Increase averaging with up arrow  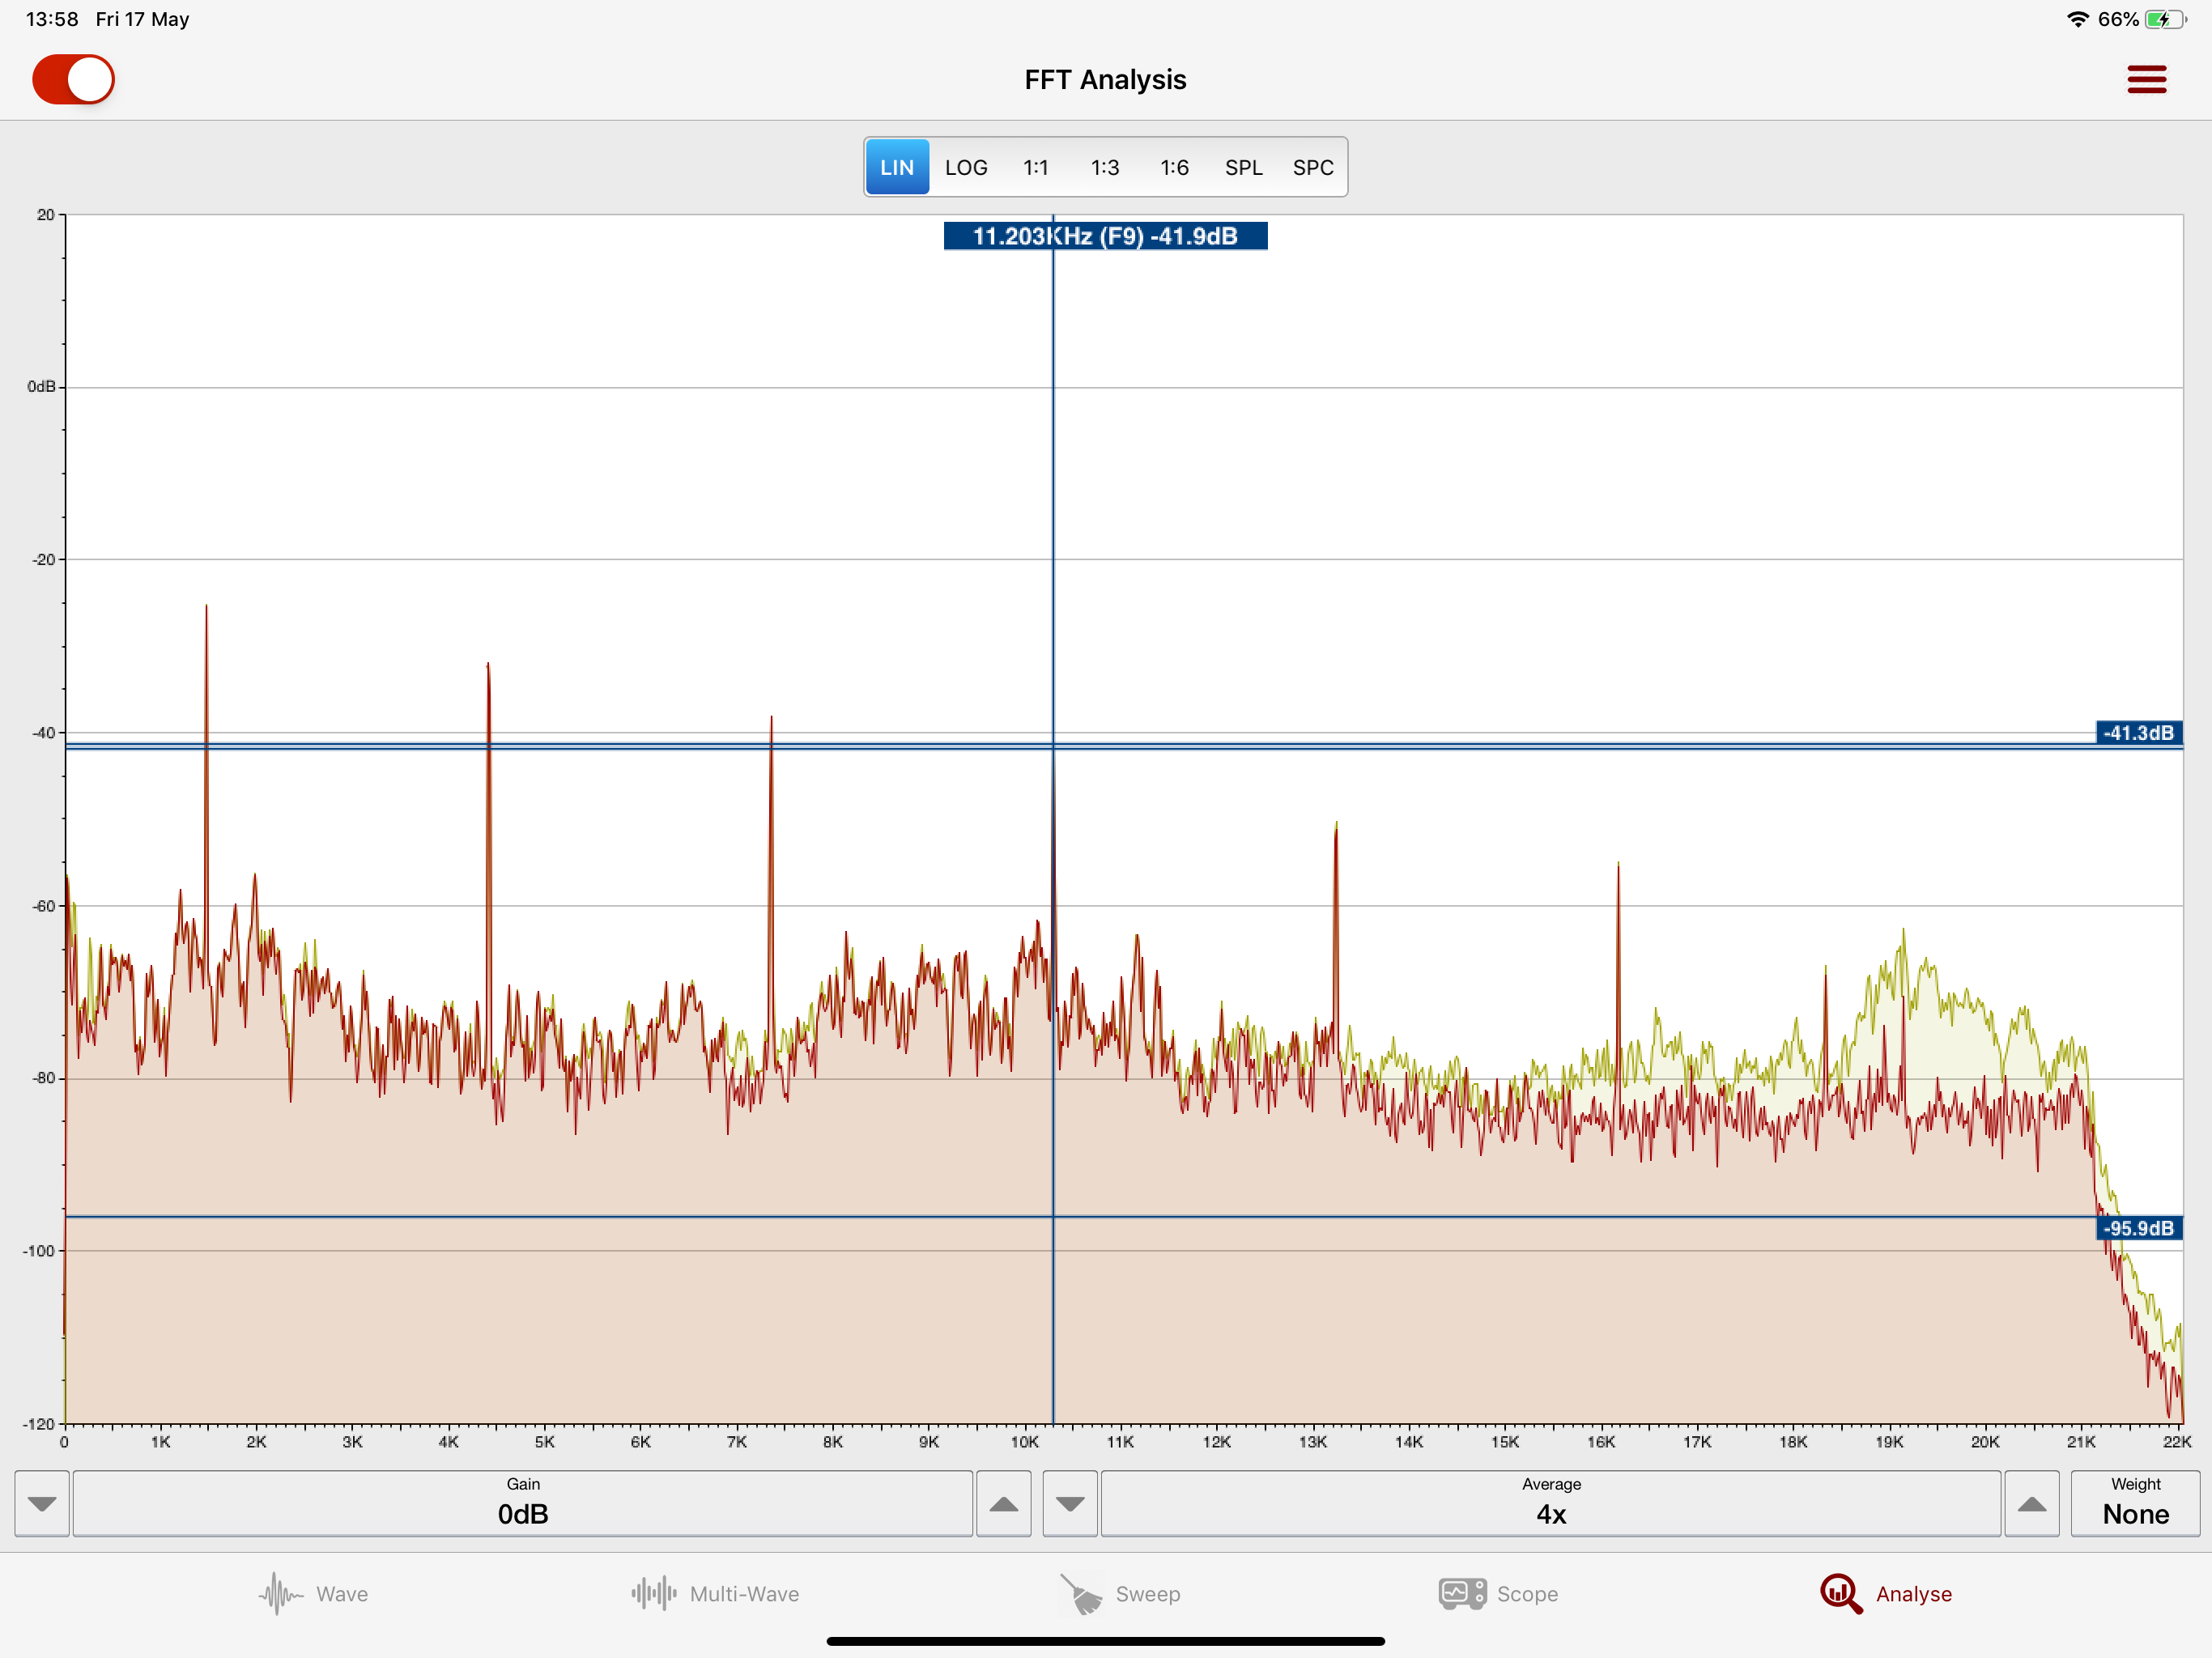pyautogui.click(x=2031, y=1503)
